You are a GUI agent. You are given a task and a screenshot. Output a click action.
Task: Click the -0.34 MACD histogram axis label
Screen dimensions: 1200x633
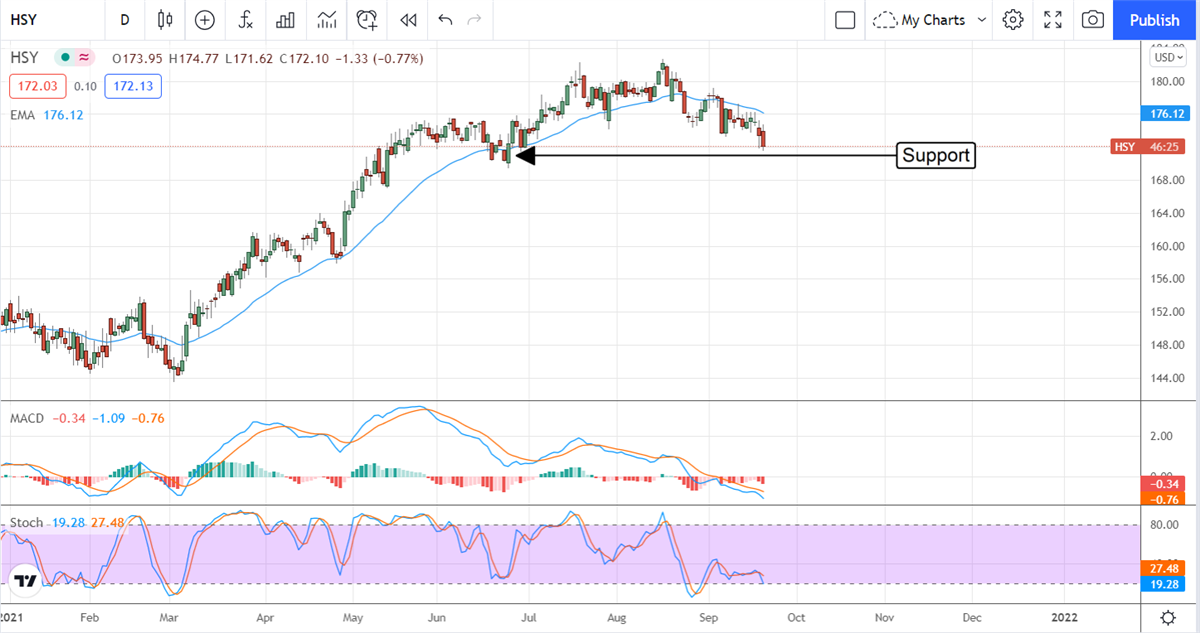click(x=1161, y=485)
